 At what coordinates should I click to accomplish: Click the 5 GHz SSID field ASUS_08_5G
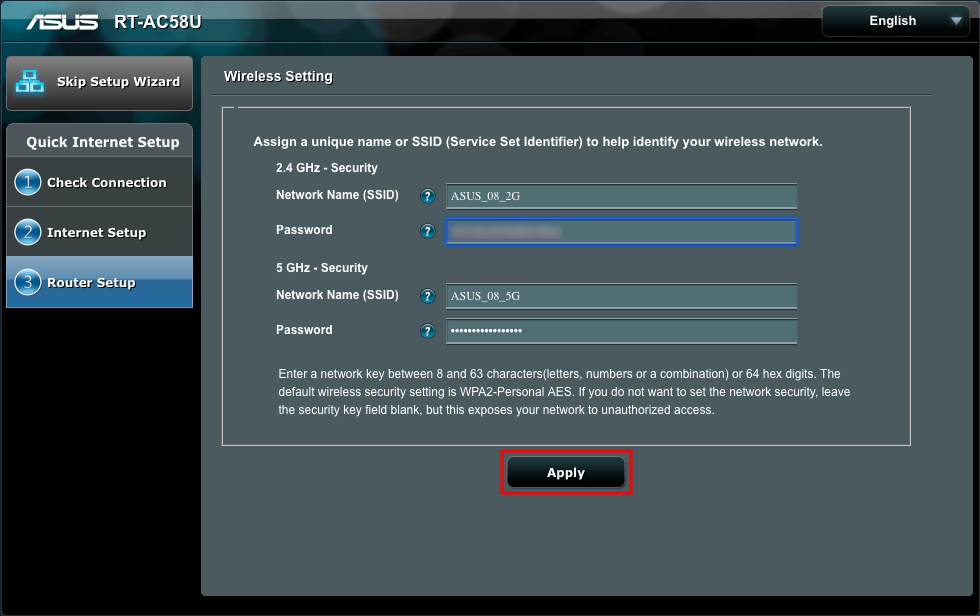click(621, 296)
